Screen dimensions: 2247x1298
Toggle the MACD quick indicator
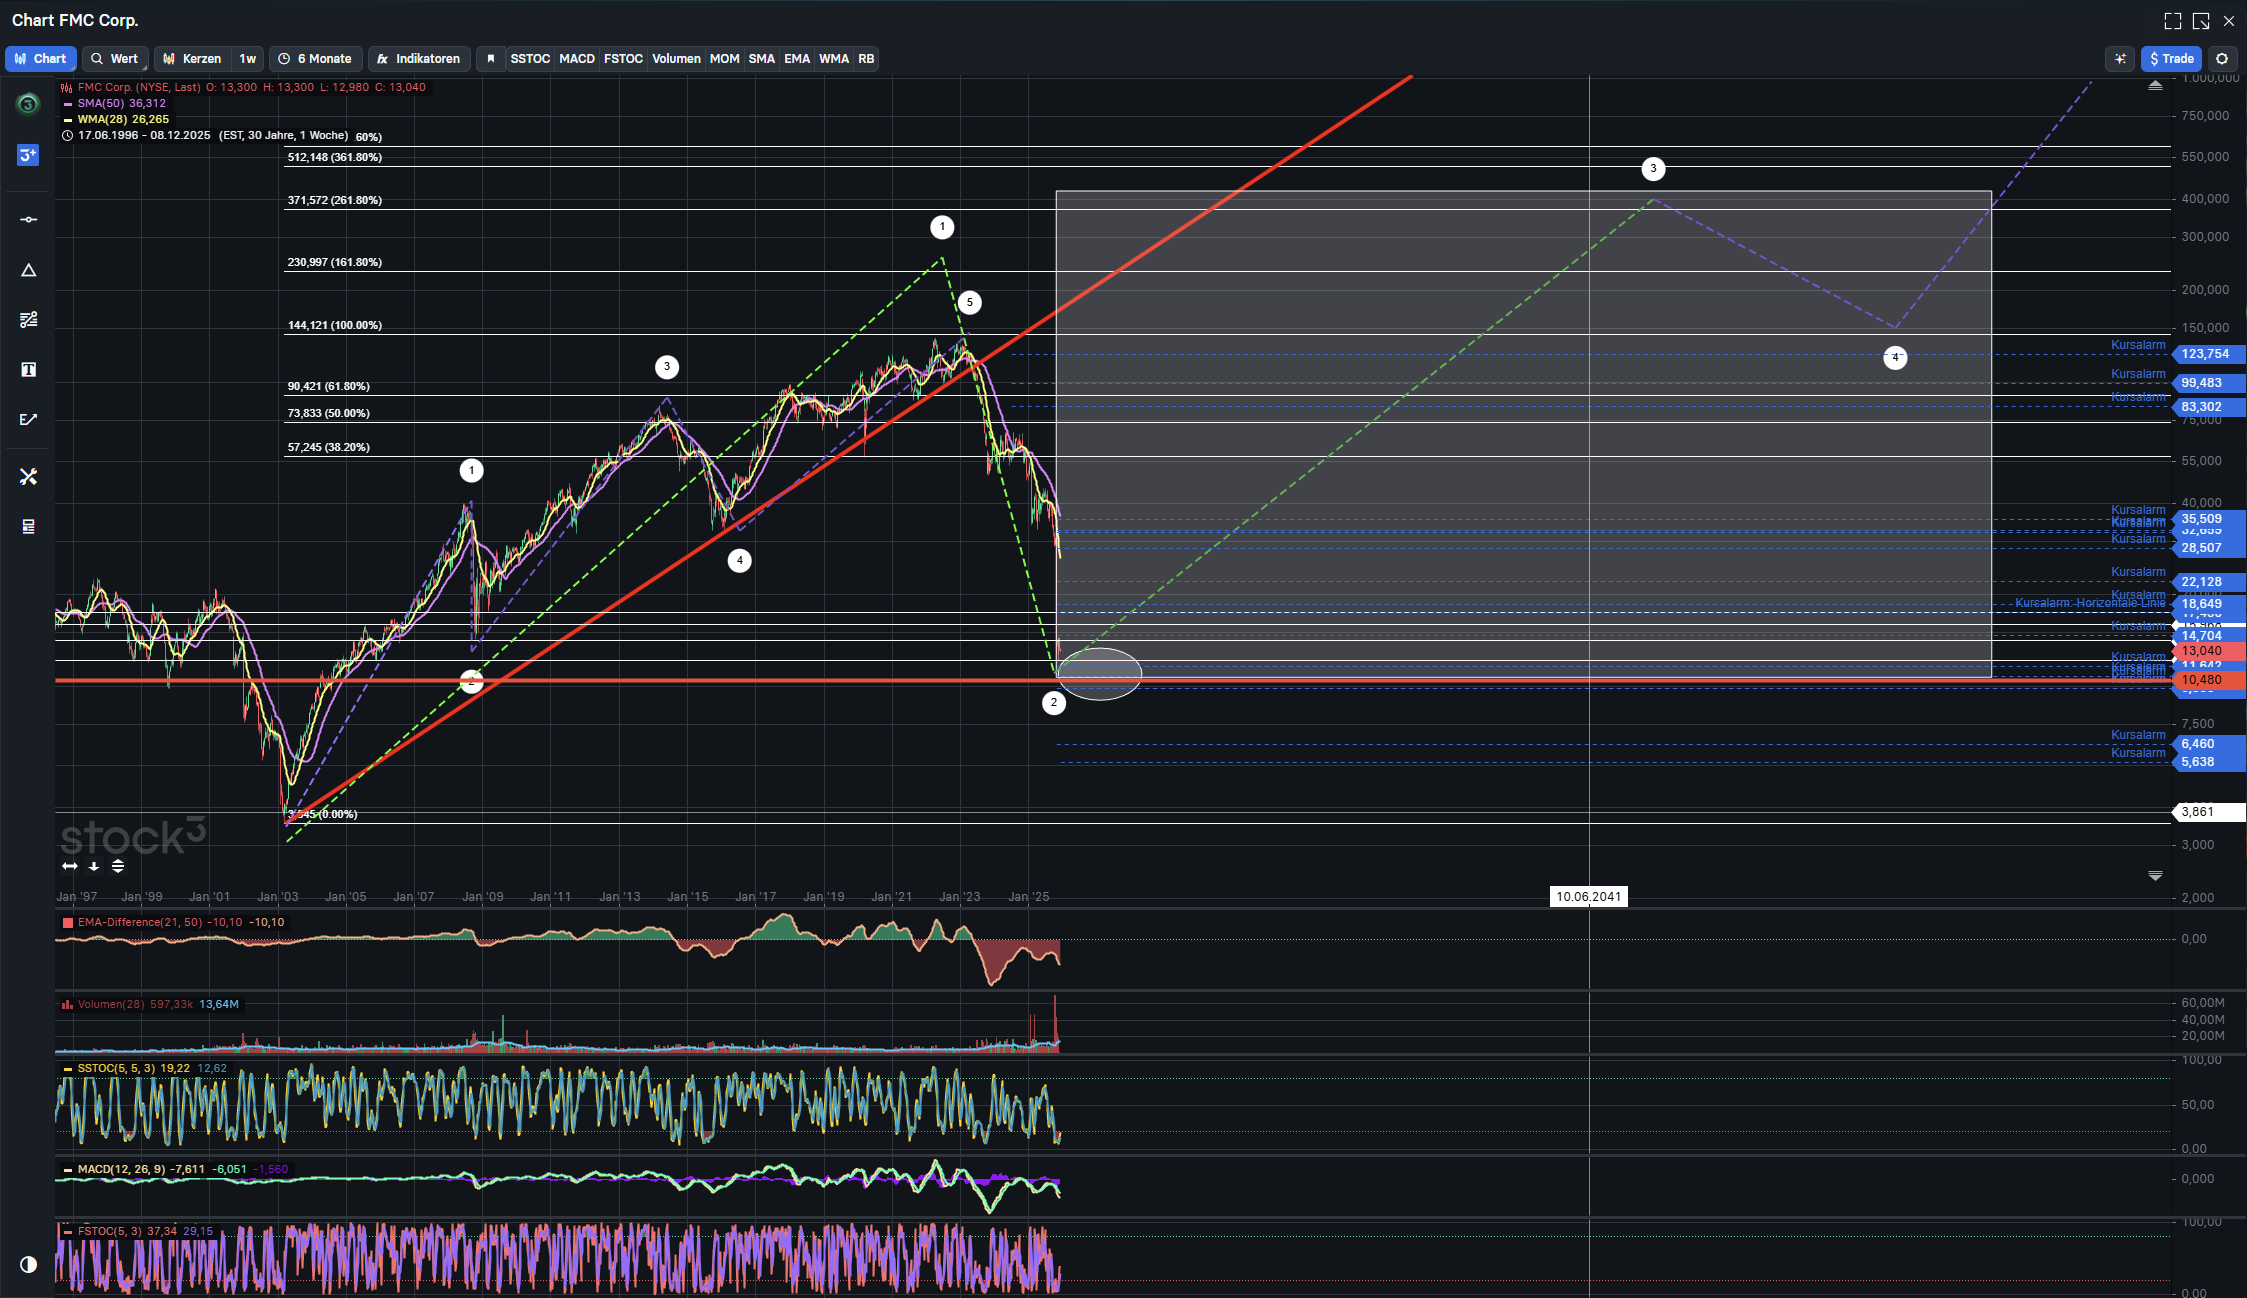[576, 59]
